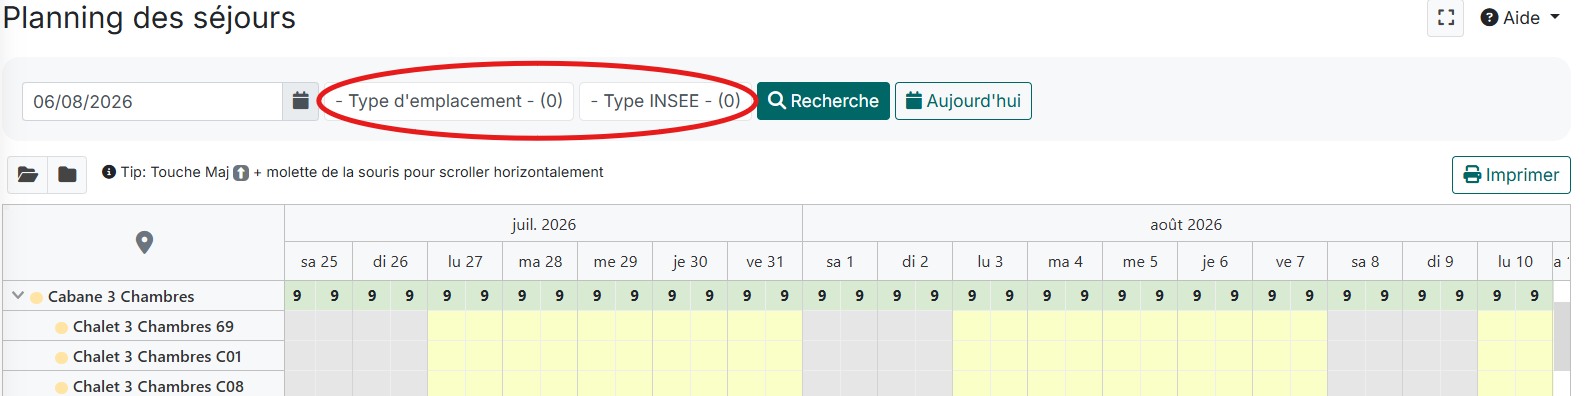
Task: Click the Shift key icon in the tip
Action: coord(241,173)
